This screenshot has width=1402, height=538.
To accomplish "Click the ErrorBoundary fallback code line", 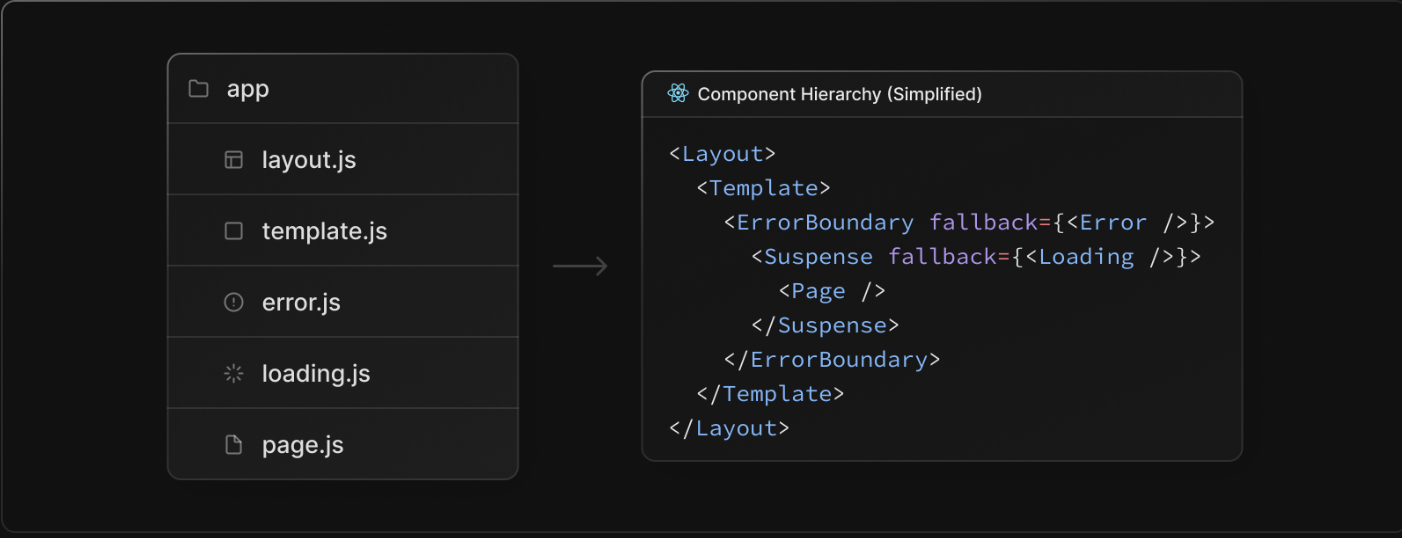I will 969,222.
